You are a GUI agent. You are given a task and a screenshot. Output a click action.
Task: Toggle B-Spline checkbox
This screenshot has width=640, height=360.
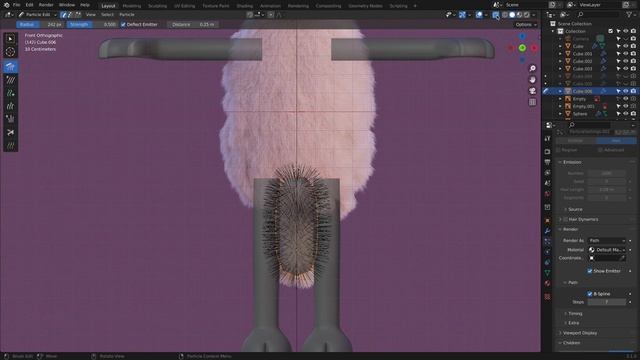pos(590,294)
